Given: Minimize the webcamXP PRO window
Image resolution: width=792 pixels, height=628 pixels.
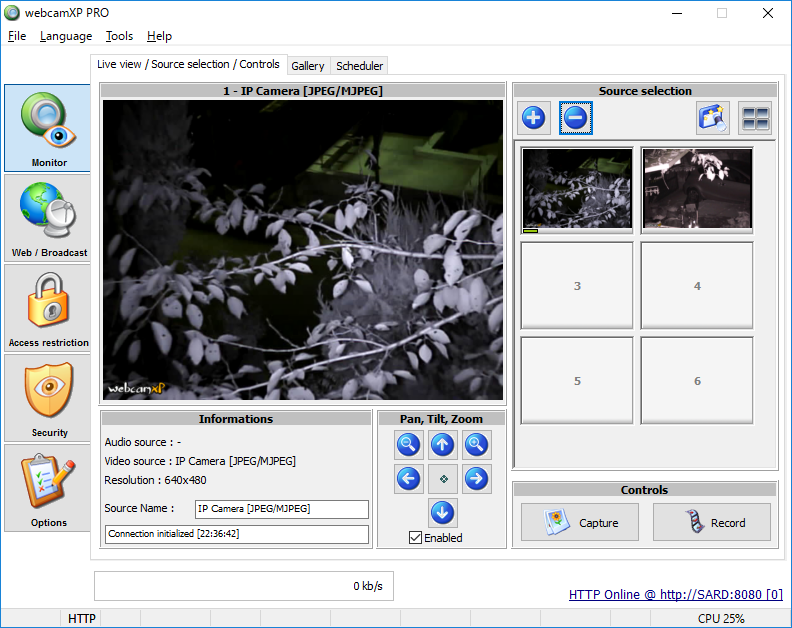Looking at the screenshot, I should pos(677,13).
